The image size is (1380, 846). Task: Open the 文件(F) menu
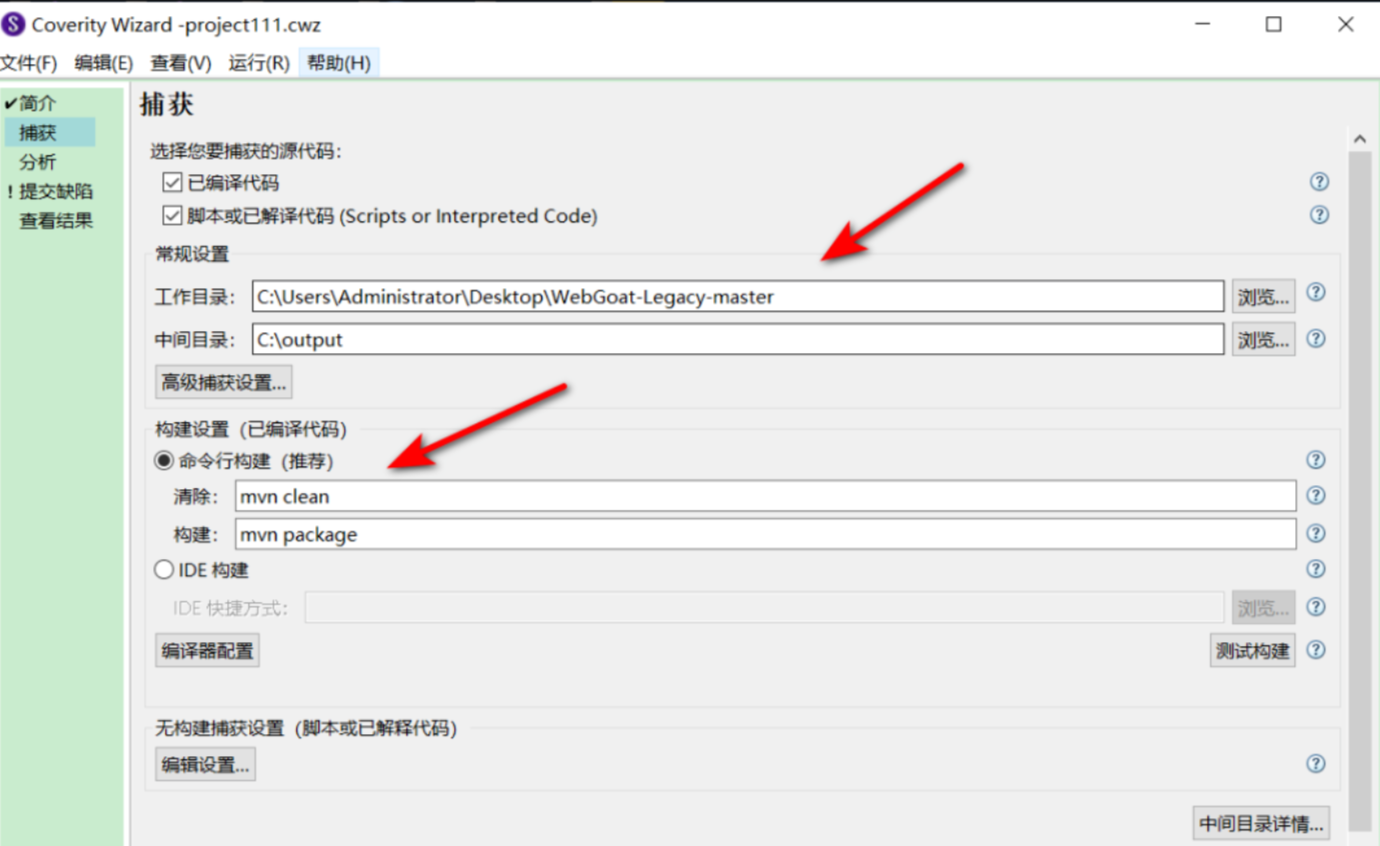click(29, 63)
